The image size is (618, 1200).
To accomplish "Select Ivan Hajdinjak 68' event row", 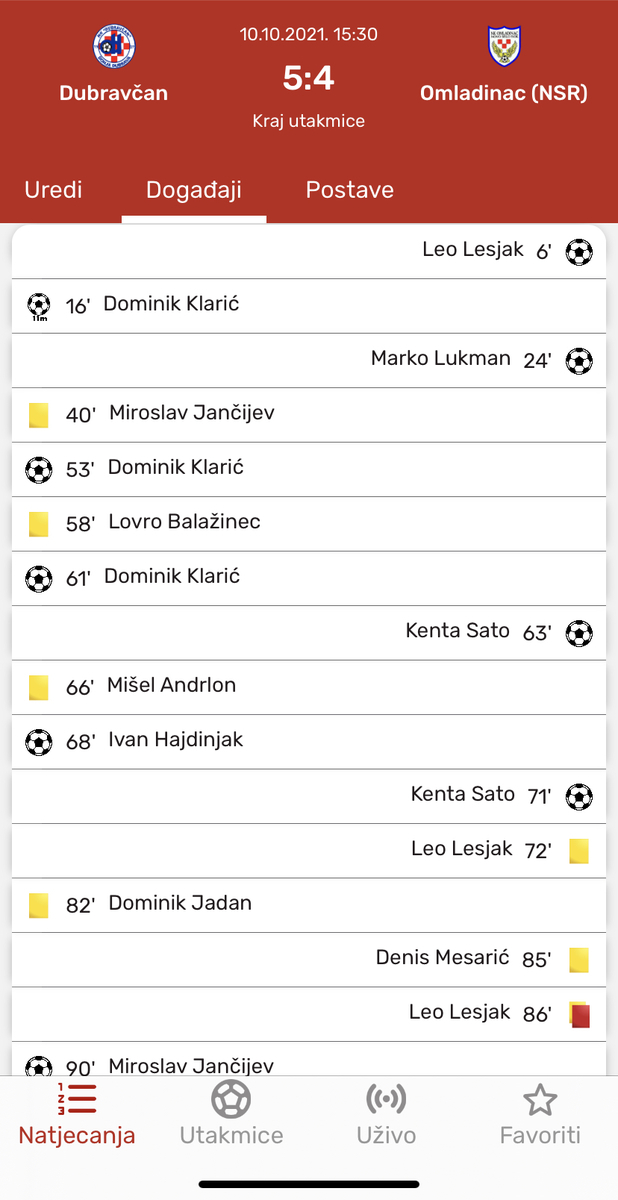I will coord(309,741).
